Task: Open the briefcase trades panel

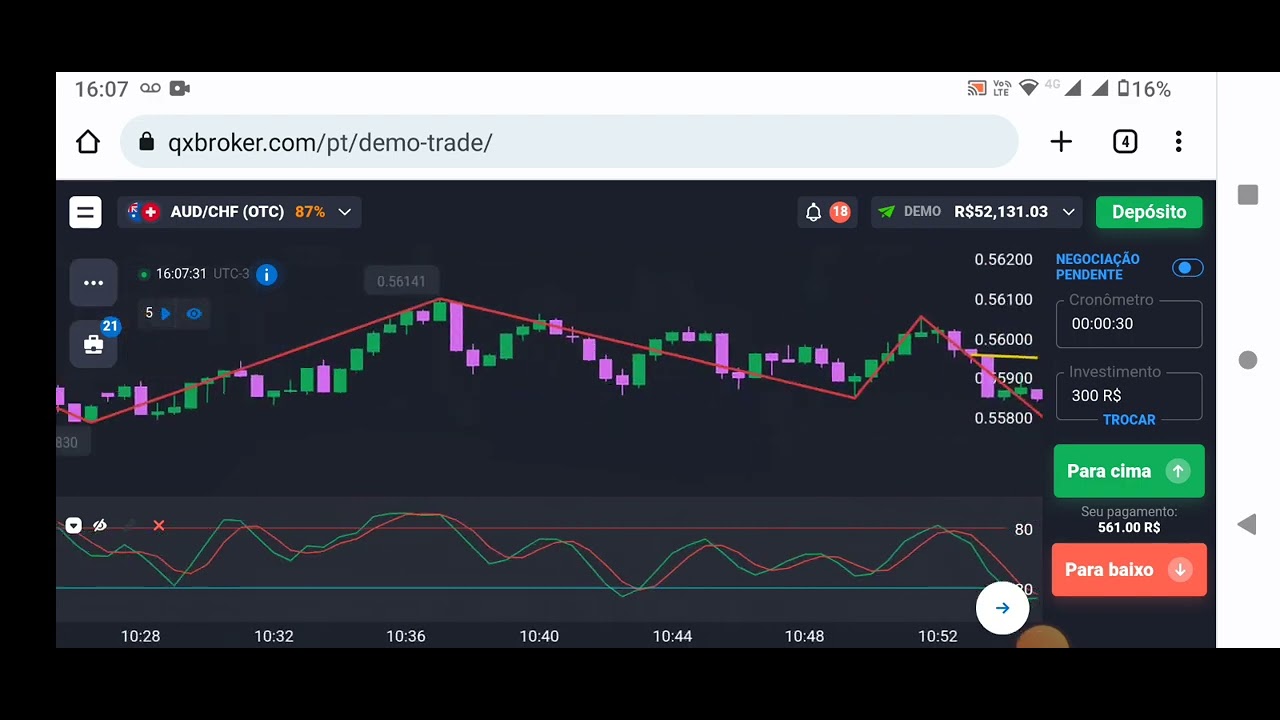Action: pyautogui.click(x=93, y=344)
